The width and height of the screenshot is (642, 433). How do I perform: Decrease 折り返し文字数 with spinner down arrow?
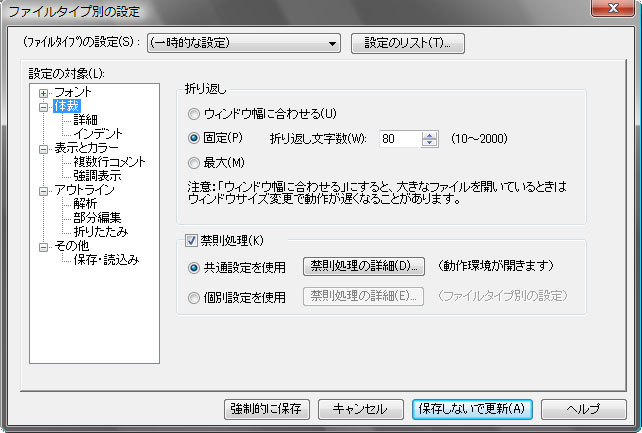click(430, 143)
